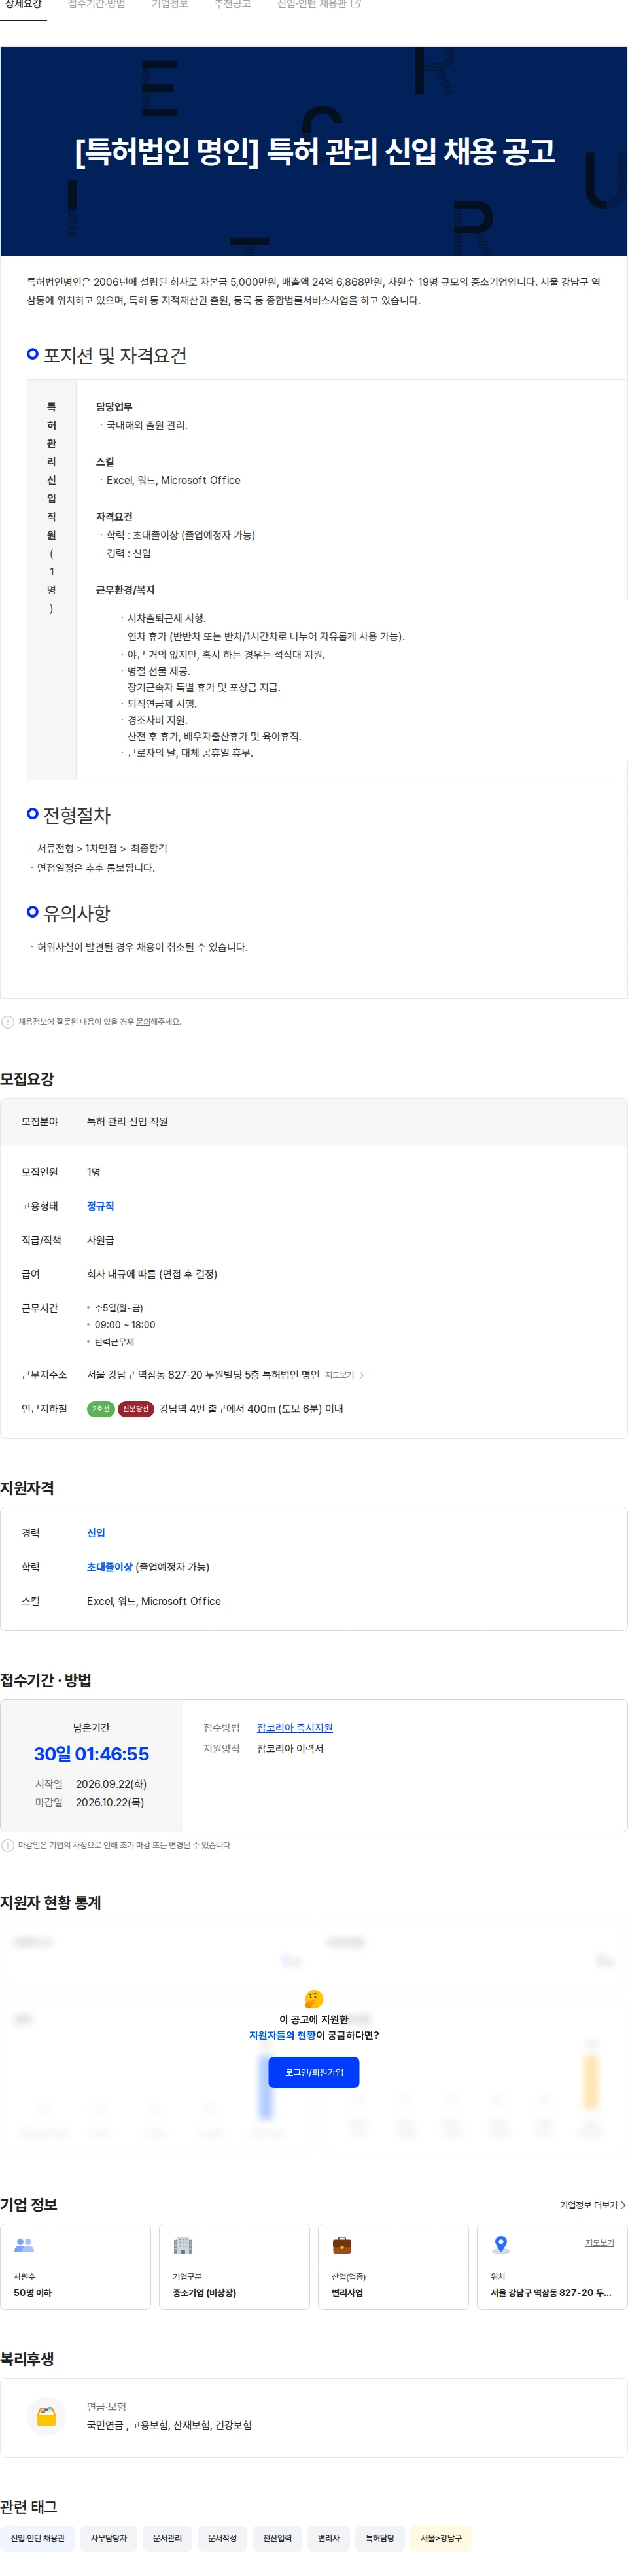Screen dimensions: 628x2576
Task: Click the start date 2026.09.22(화)
Action: [111, 1784]
